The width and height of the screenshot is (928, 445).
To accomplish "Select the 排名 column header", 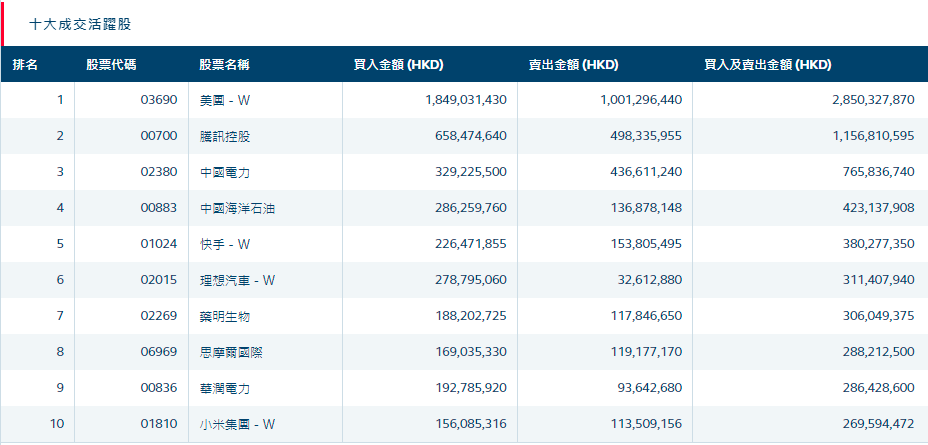I will click(x=25, y=65).
